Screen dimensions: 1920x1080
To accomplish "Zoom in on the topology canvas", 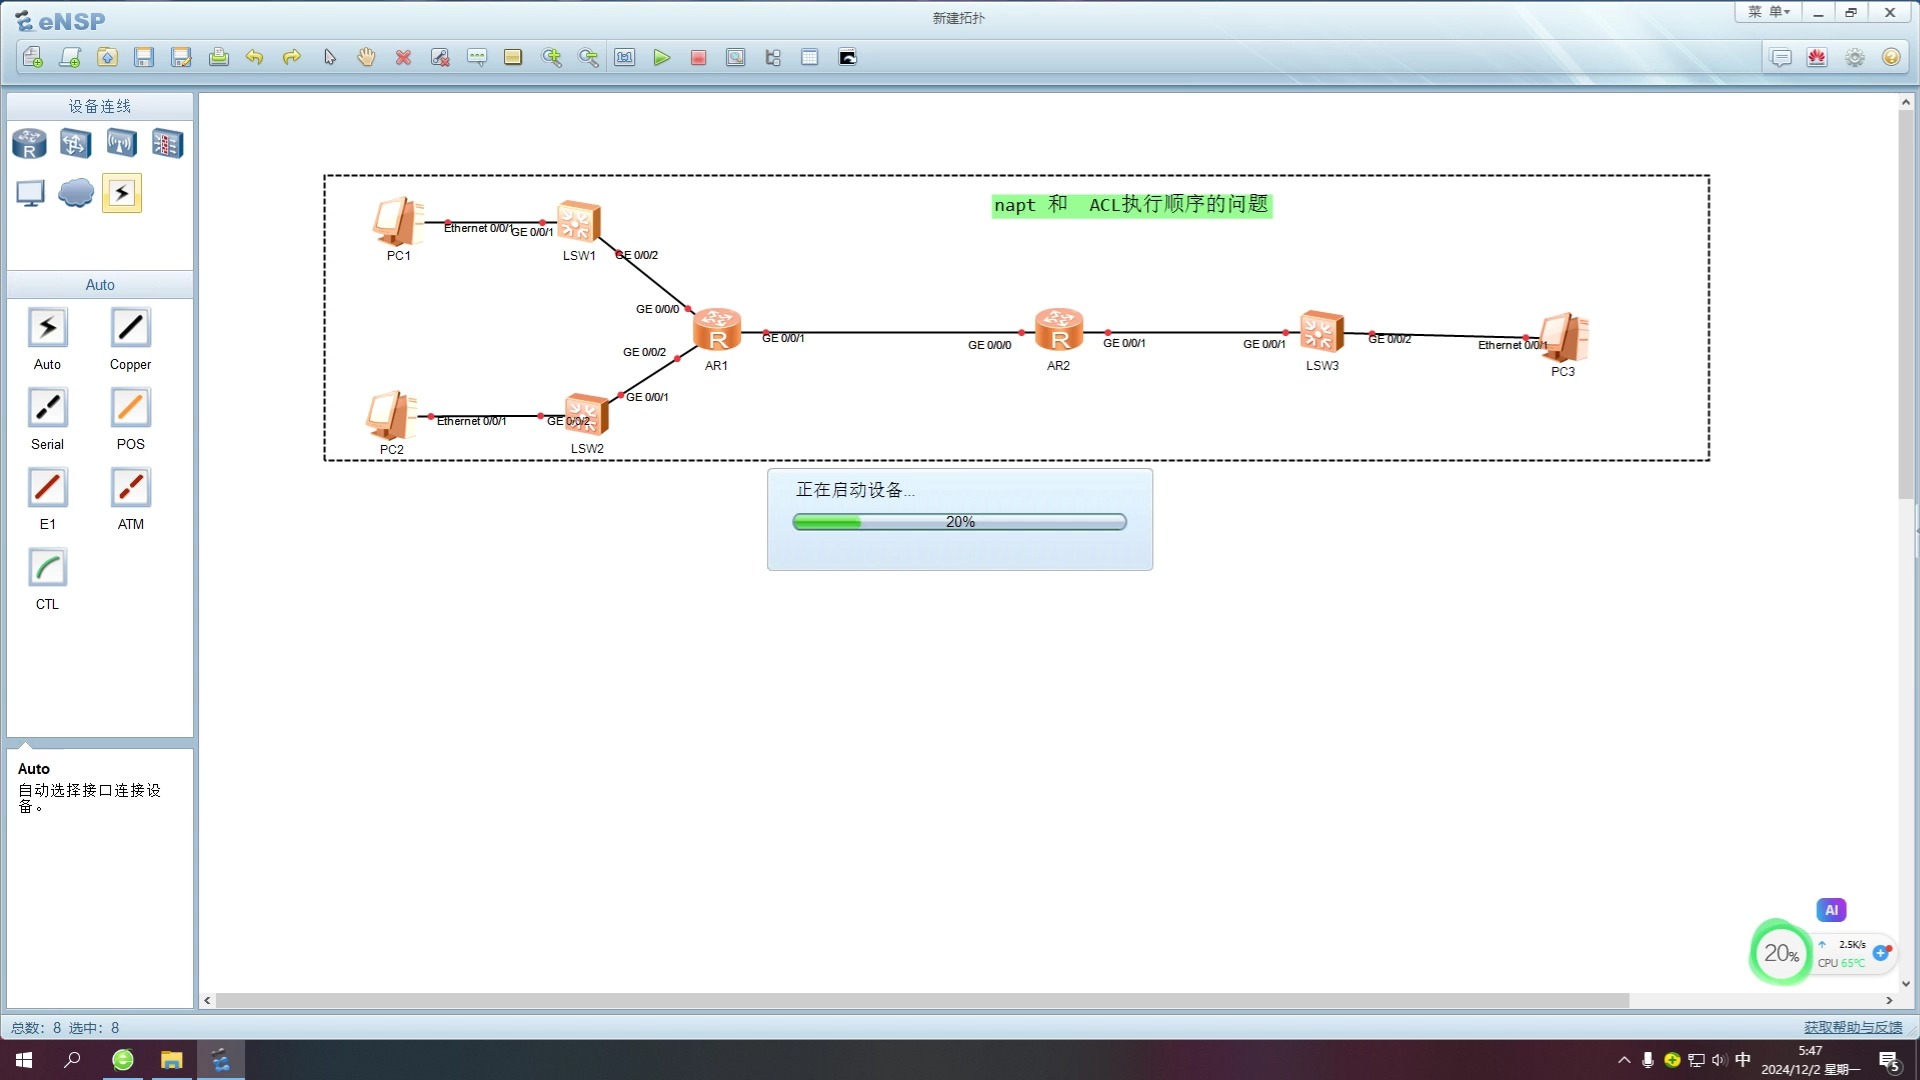I will point(551,57).
